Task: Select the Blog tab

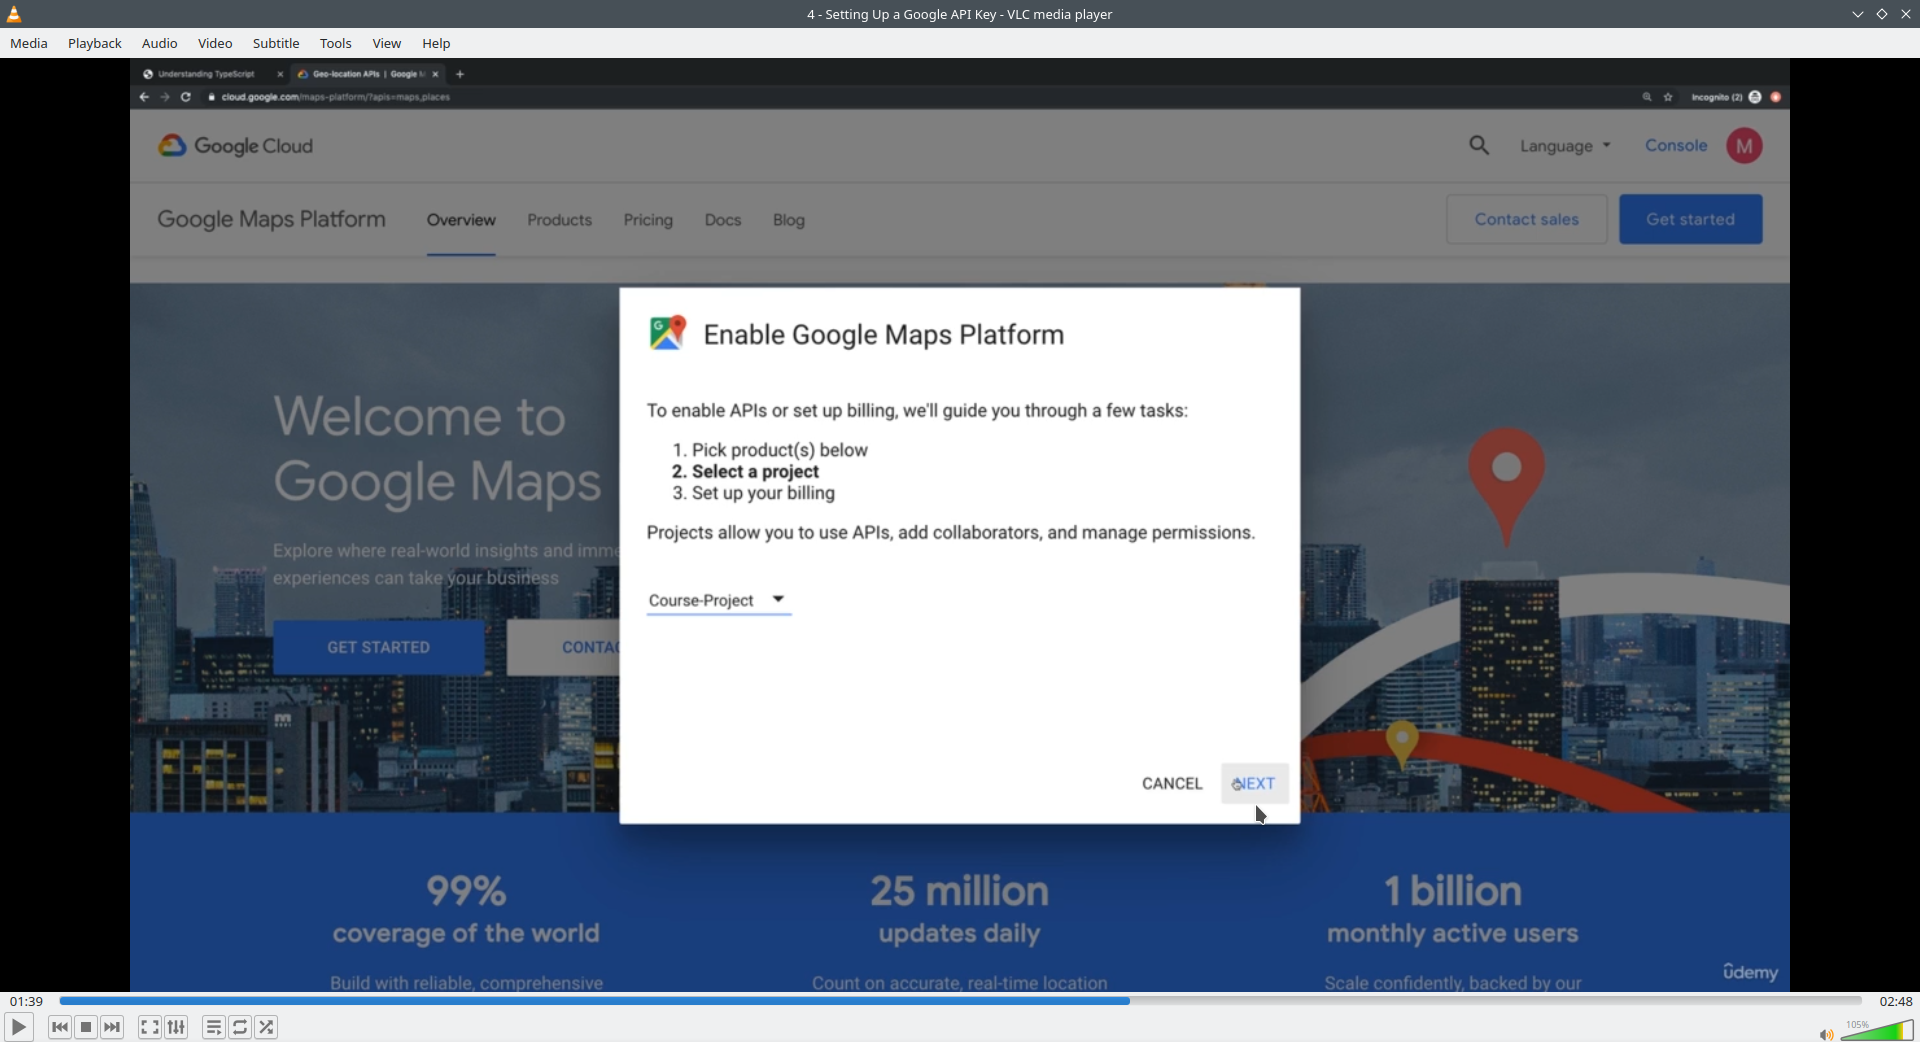Action: click(x=788, y=220)
